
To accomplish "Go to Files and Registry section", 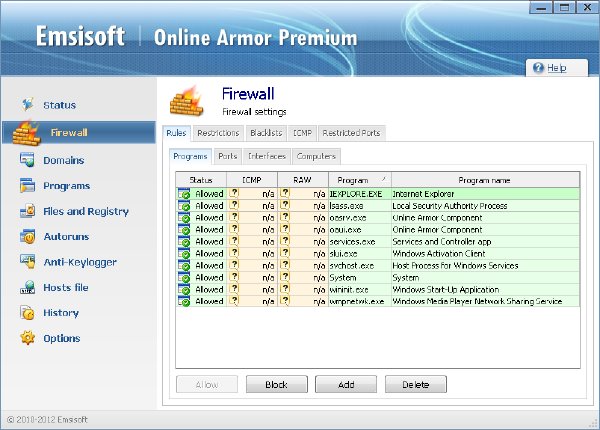I will click(86, 212).
